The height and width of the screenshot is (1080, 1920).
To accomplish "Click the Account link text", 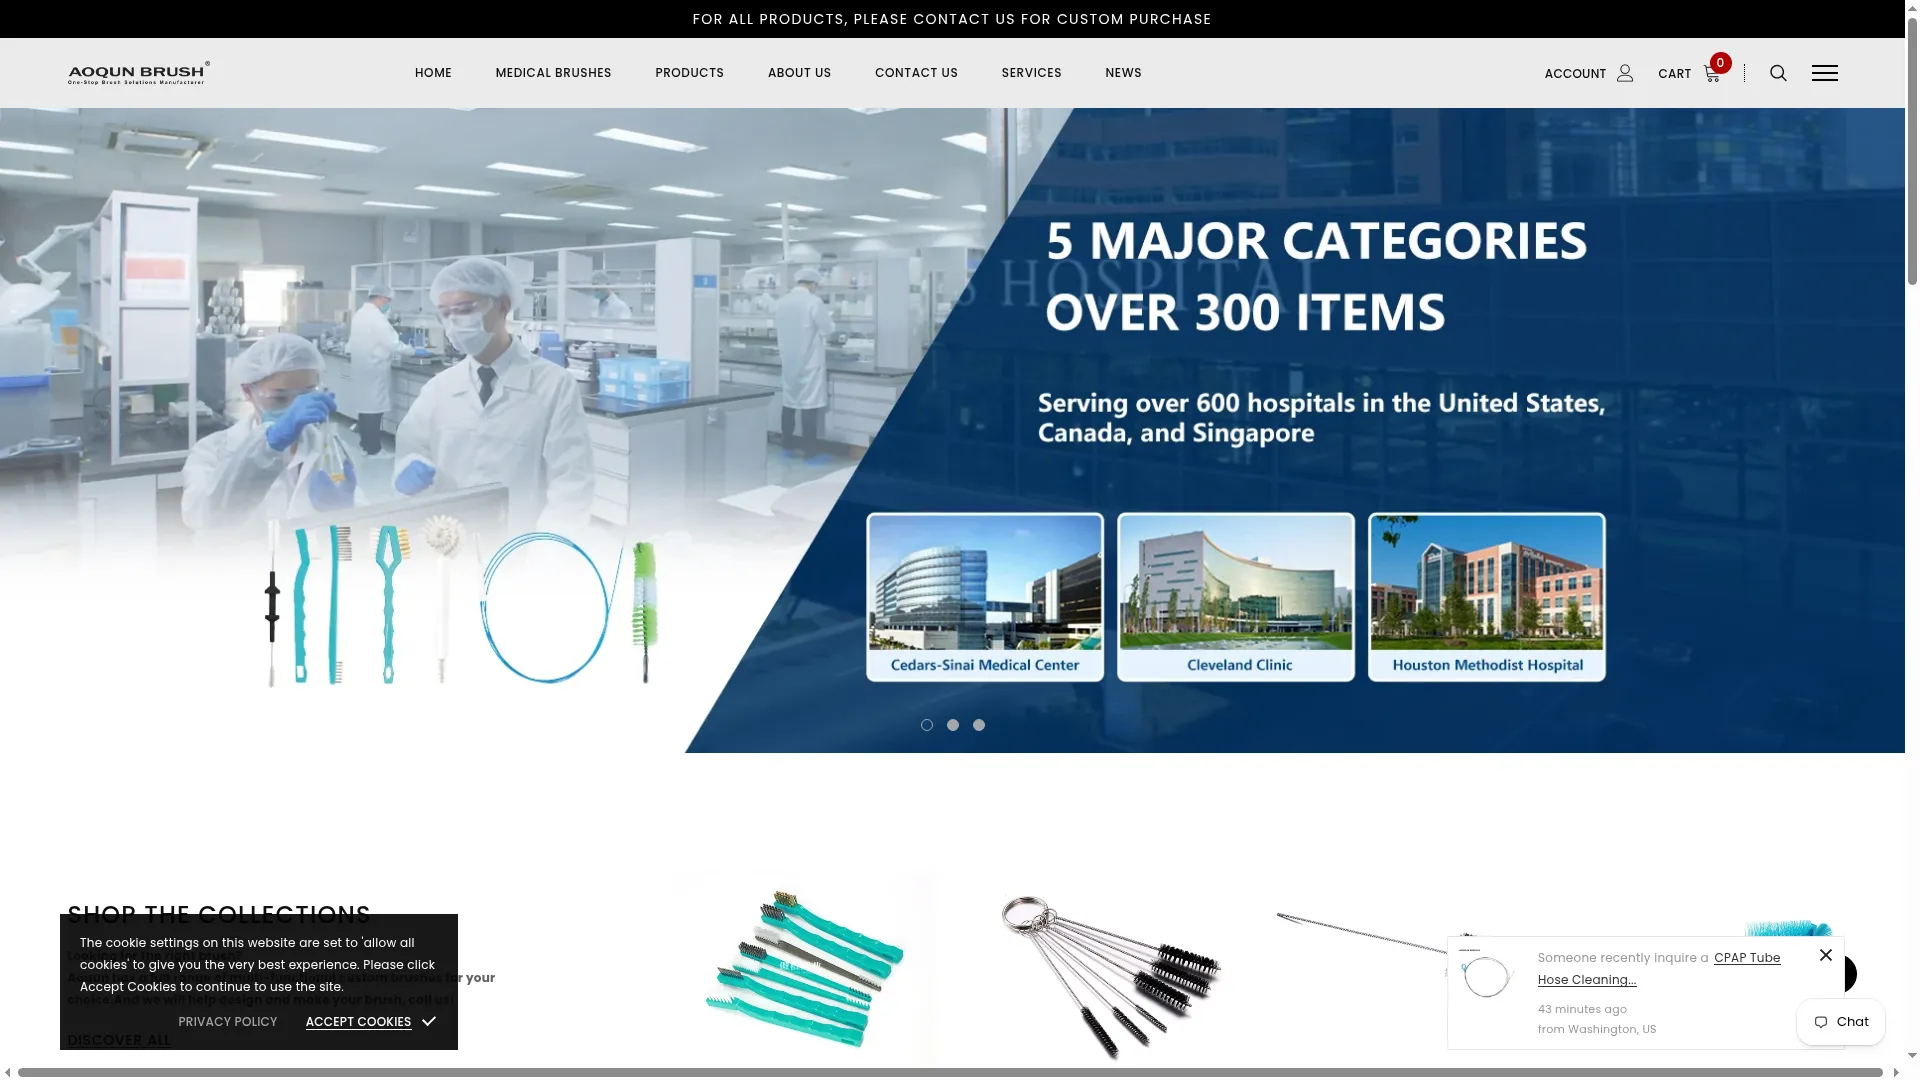I will pyautogui.click(x=1575, y=74).
